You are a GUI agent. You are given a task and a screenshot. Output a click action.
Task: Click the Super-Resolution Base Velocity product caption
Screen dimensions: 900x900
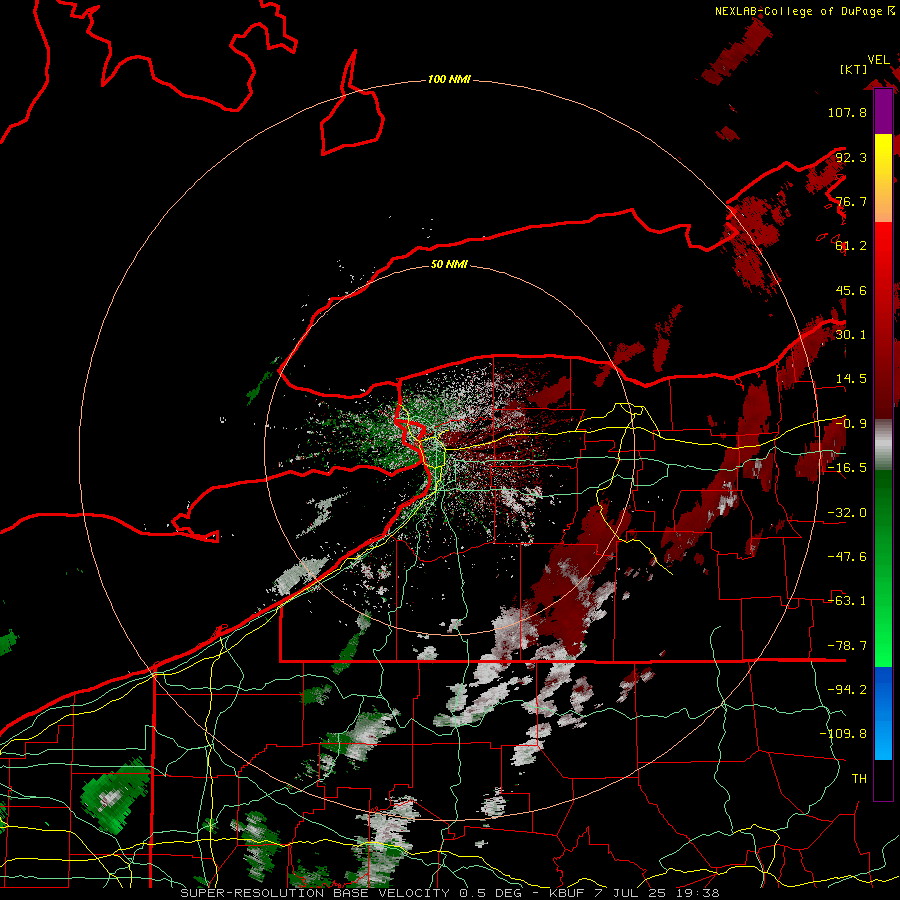[449, 893]
